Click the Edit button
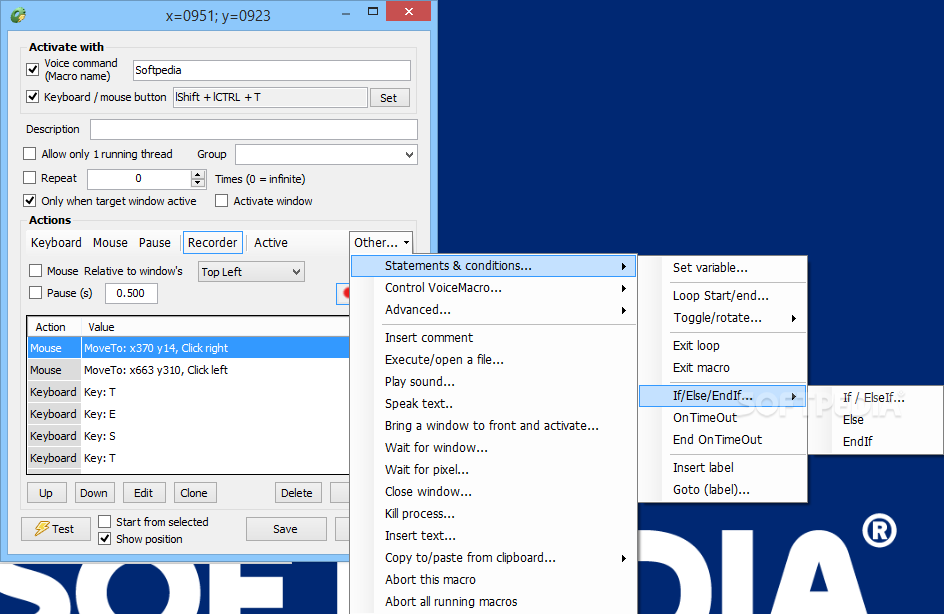 [x=143, y=493]
